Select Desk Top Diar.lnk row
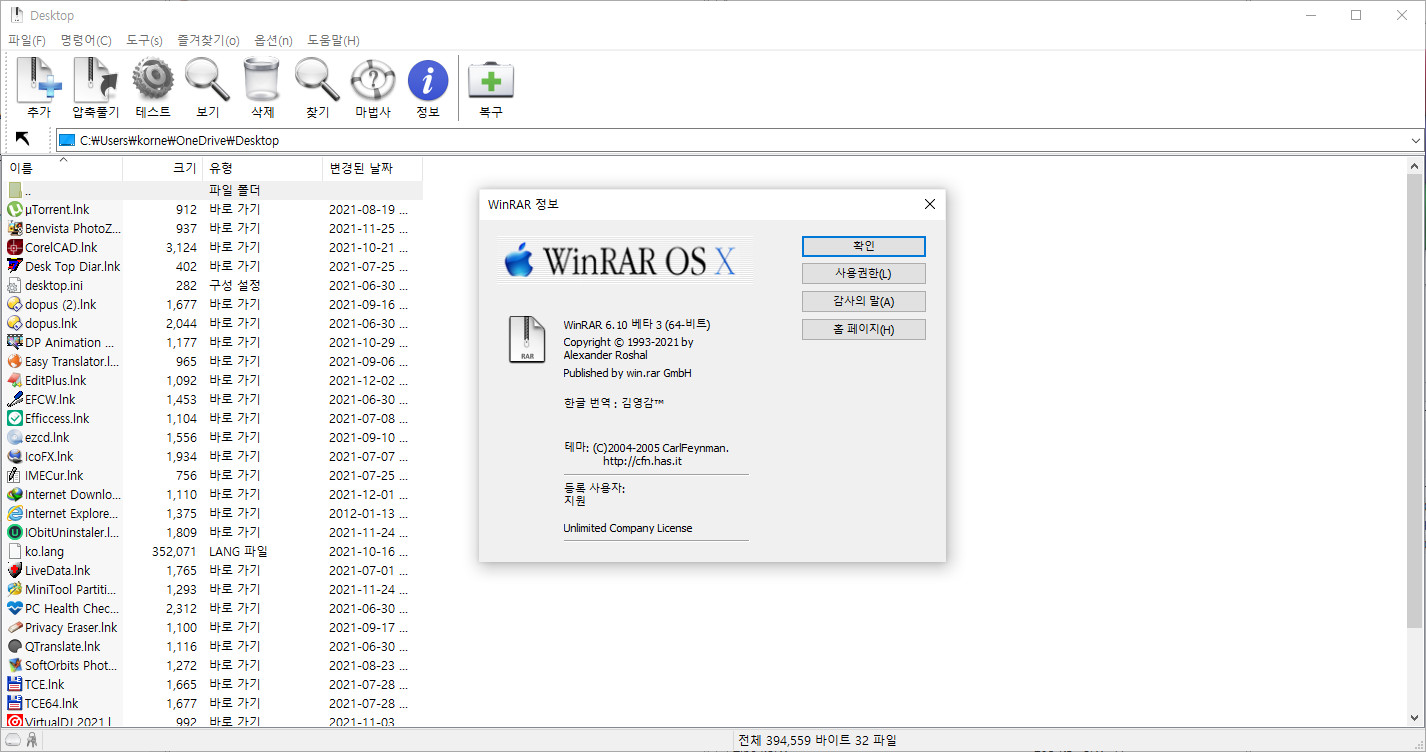Screen dimensions: 1426x752 point(212,266)
